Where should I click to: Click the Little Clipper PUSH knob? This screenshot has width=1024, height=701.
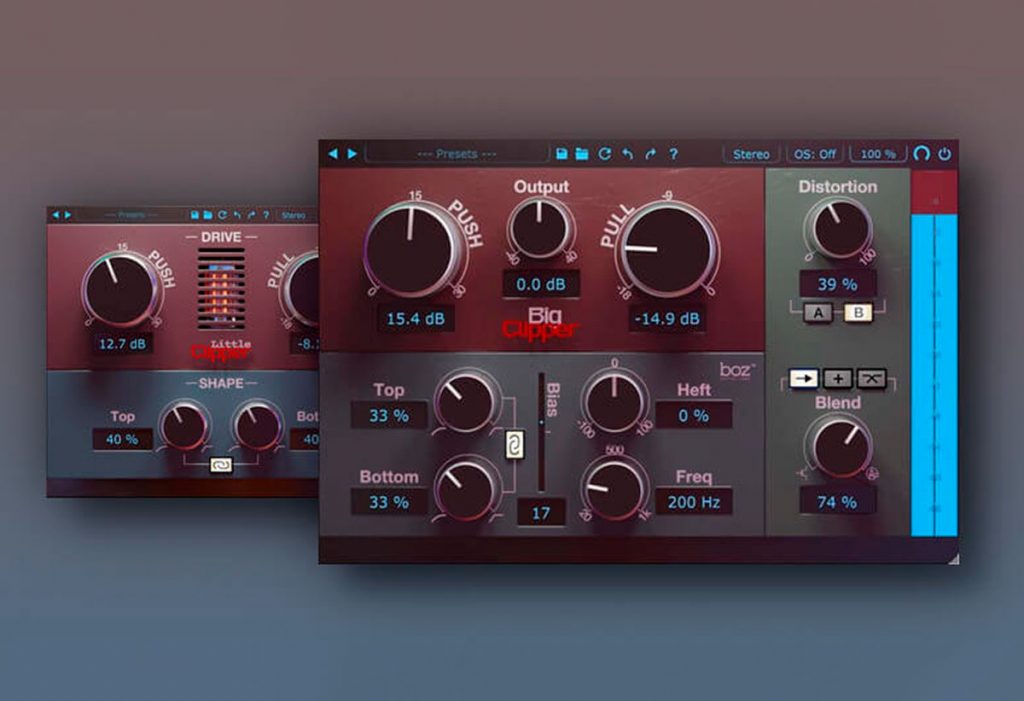click(x=121, y=289)
